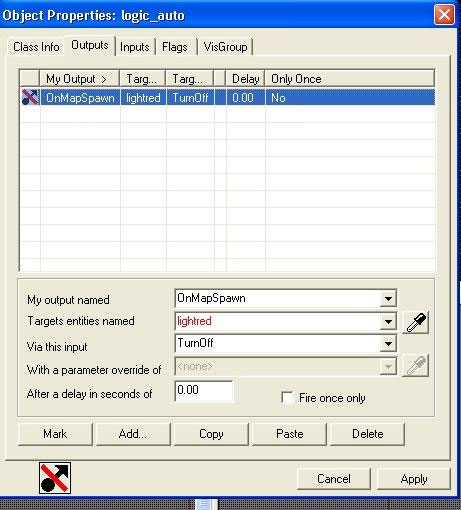Click the invalid output icon in OnMapSpawn row
The width and height of the screenshot is (461, 510).
coord(30,97)
